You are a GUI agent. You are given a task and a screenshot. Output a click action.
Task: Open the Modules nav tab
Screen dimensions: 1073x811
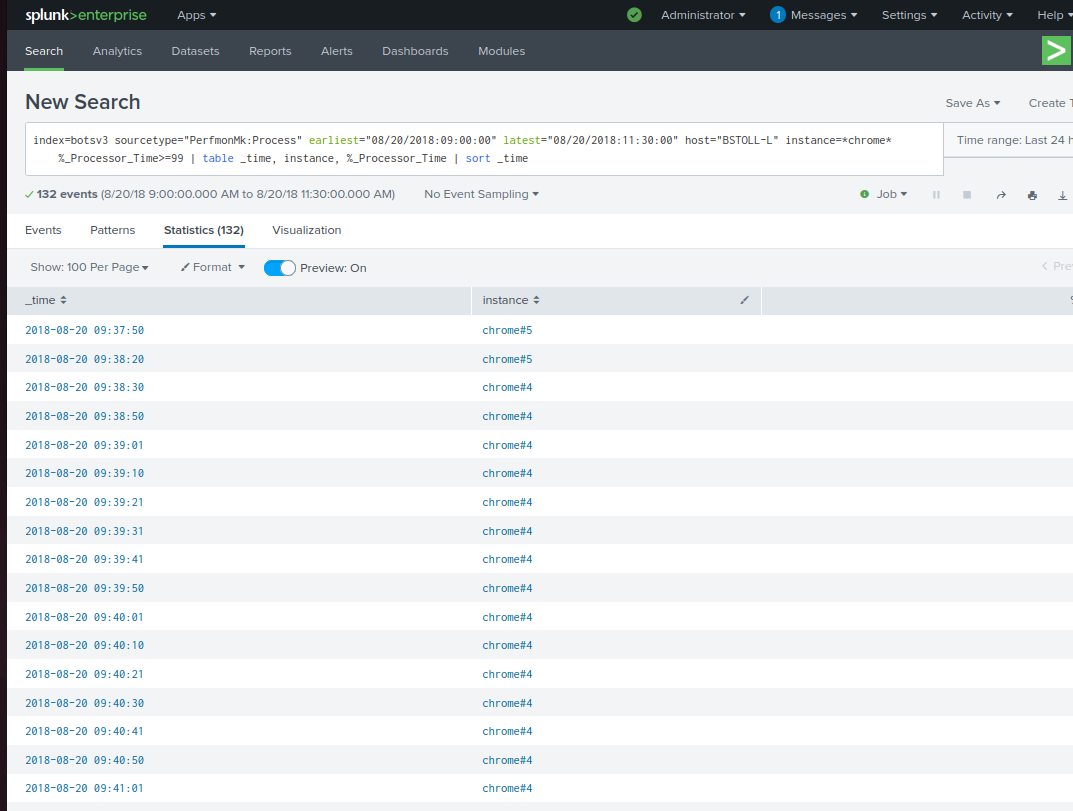501,51
